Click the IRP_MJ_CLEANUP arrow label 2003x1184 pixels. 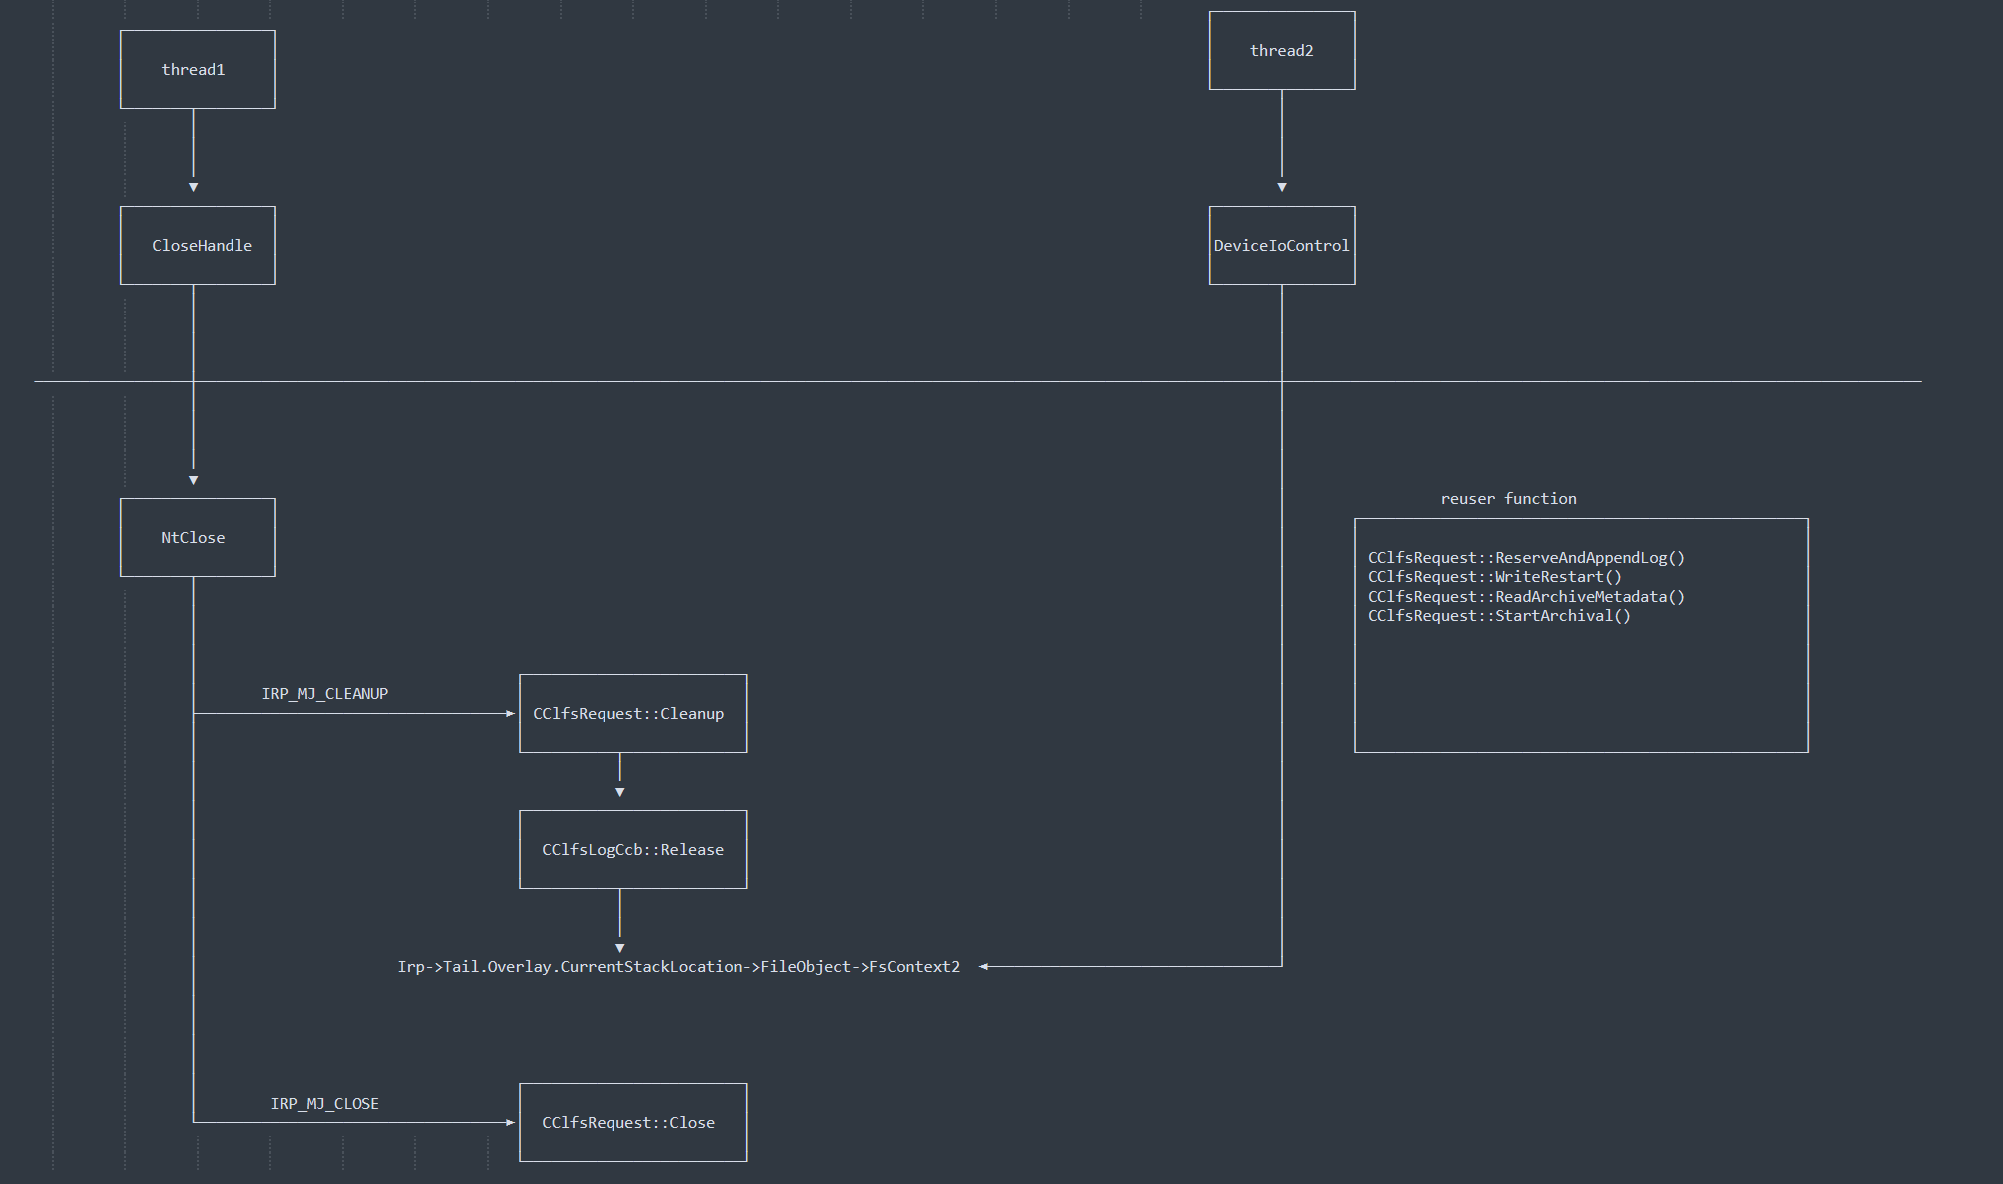(324, 693)
